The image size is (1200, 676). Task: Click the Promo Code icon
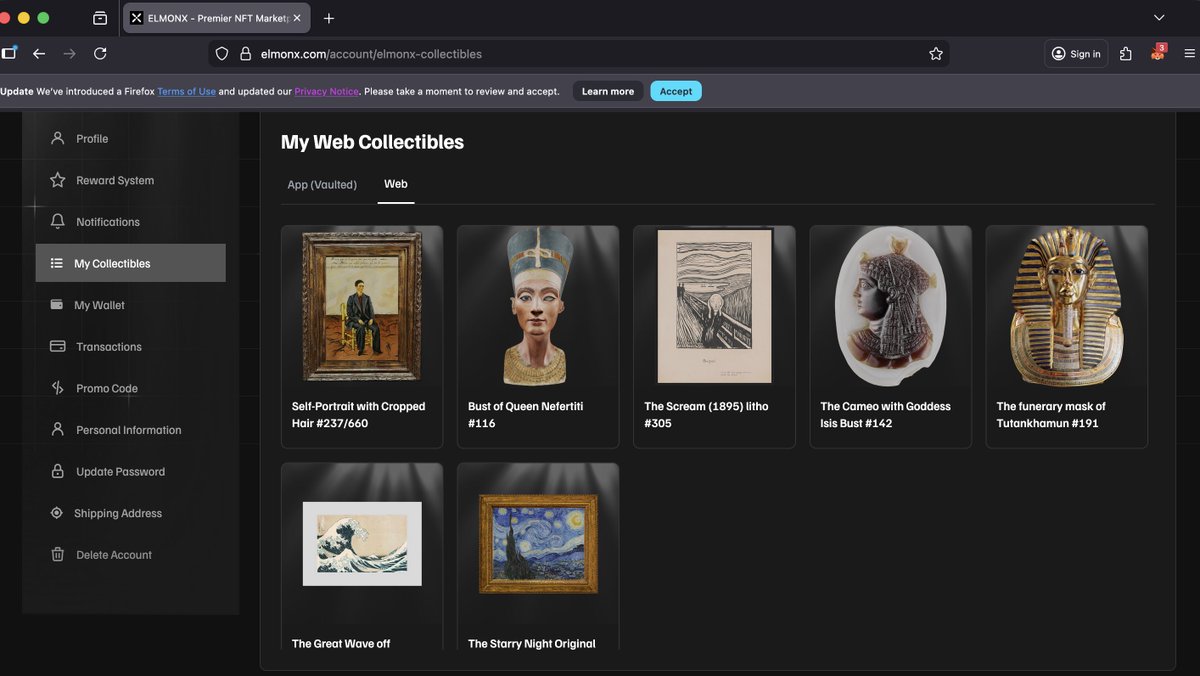[x=57, y=388]
